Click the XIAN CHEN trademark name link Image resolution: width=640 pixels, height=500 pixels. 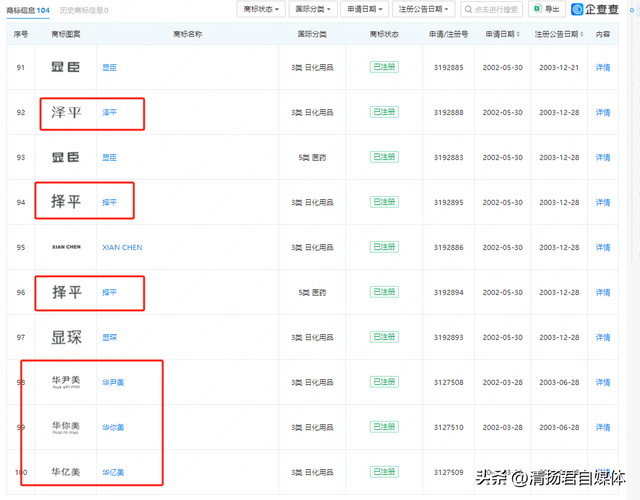click(x=122, y=247)
